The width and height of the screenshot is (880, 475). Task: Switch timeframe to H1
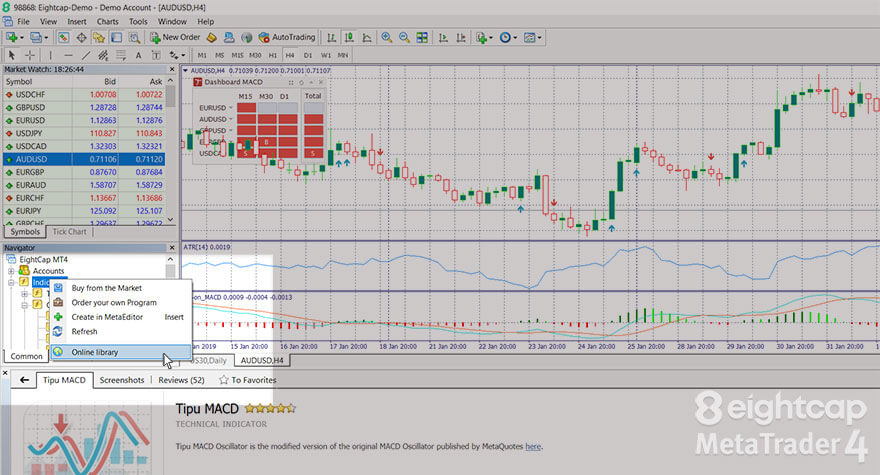[273, 55]
